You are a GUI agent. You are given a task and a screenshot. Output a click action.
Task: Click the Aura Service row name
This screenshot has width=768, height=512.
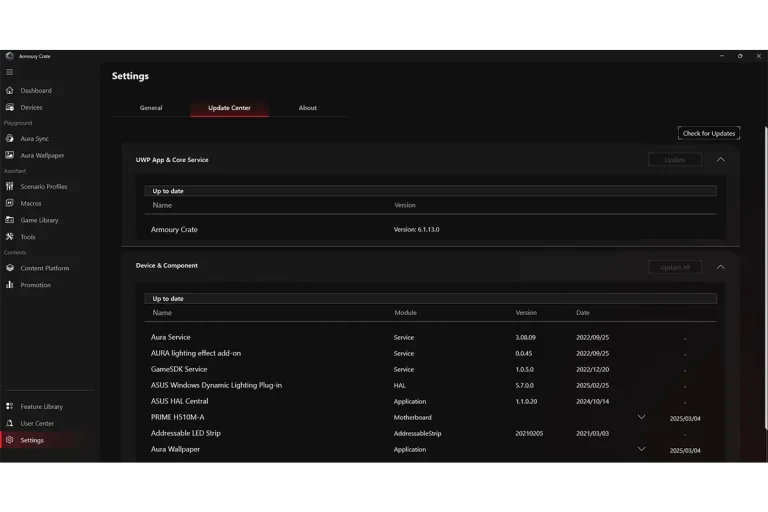coord(170,337)
